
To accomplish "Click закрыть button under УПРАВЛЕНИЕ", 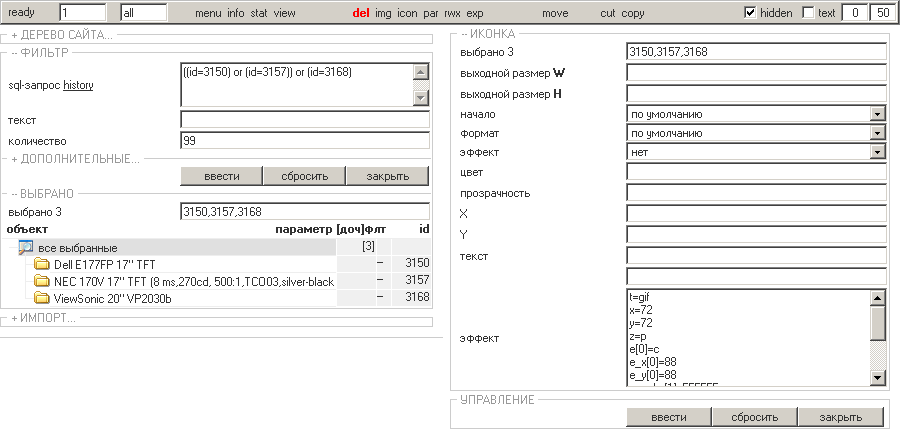I will [840, 417].
